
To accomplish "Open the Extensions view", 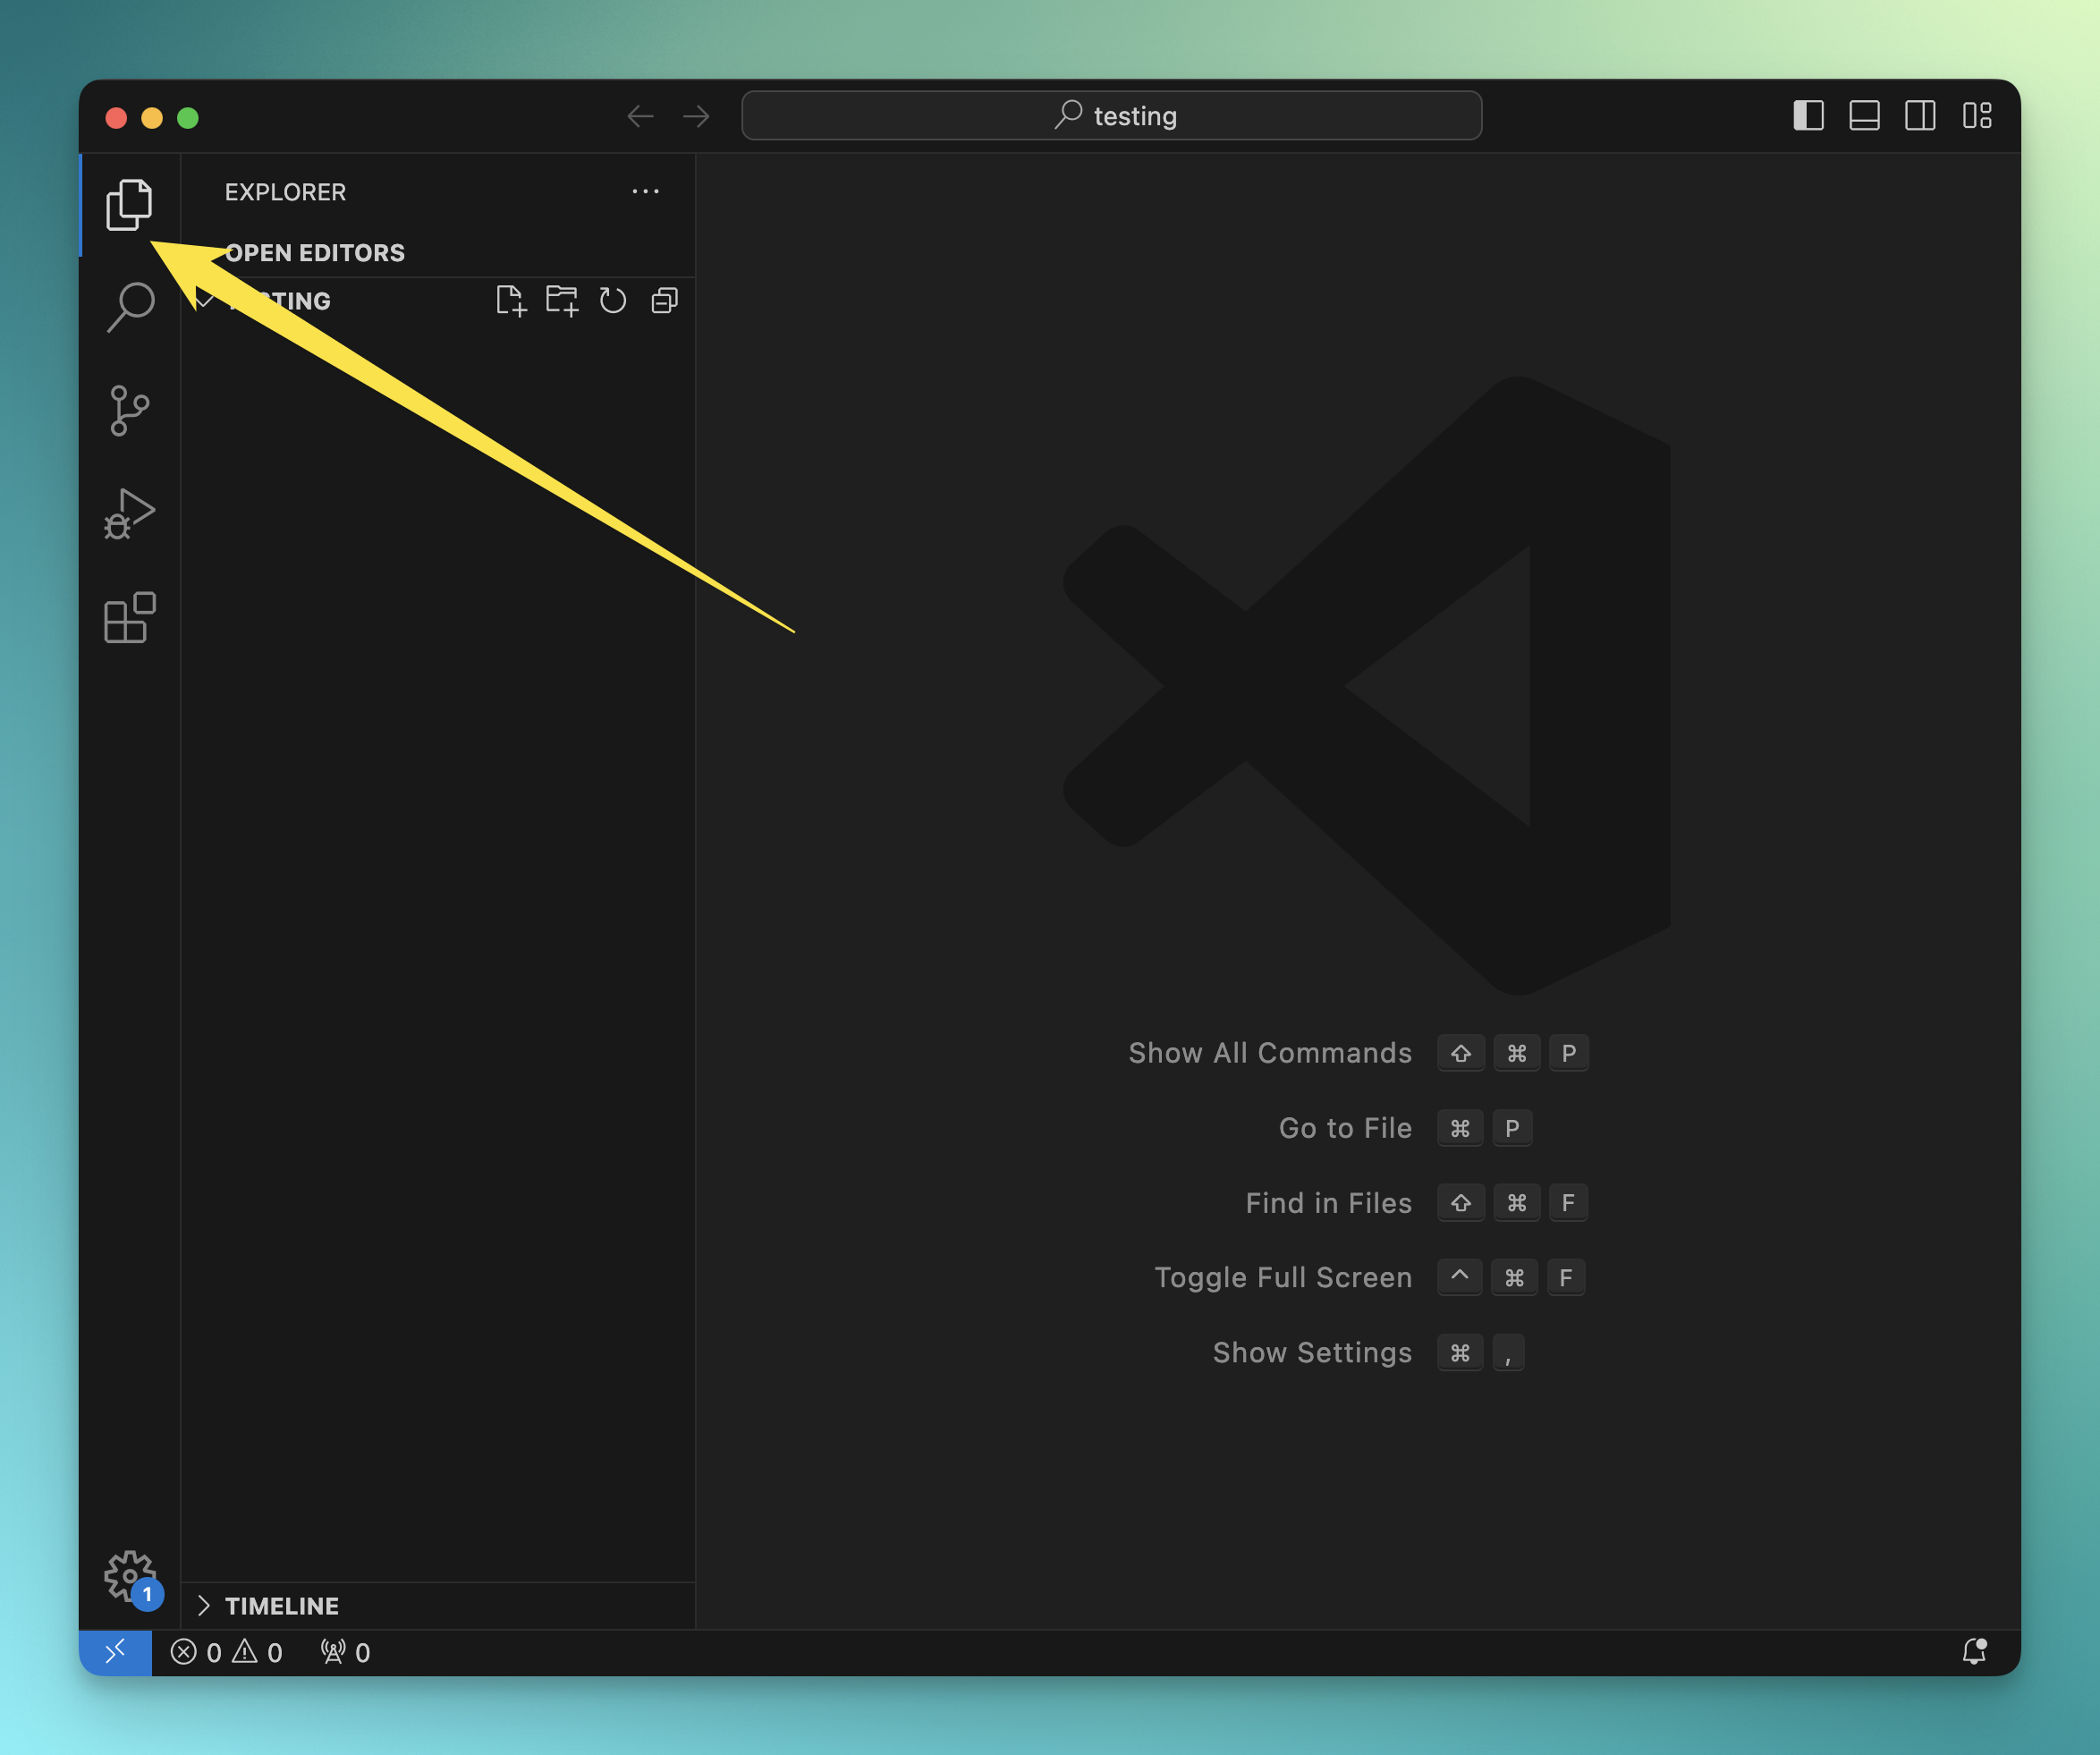I will [x=129, y=618].
